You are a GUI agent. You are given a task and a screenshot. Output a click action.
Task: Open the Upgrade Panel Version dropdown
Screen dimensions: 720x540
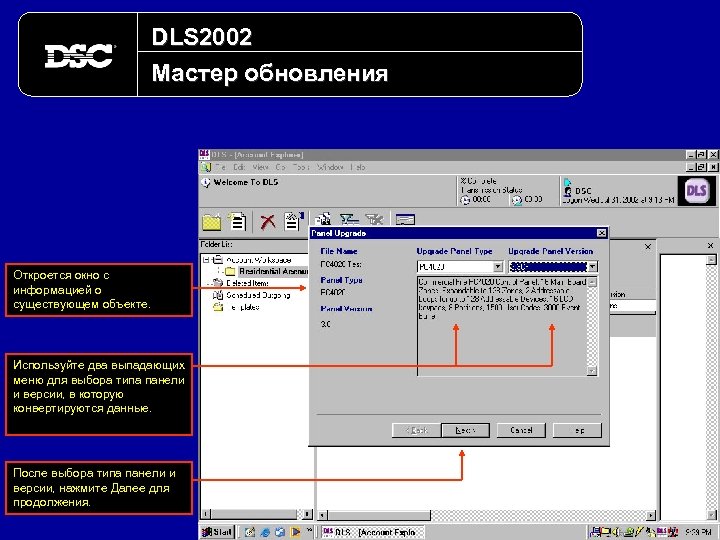(x=593, y=267)
